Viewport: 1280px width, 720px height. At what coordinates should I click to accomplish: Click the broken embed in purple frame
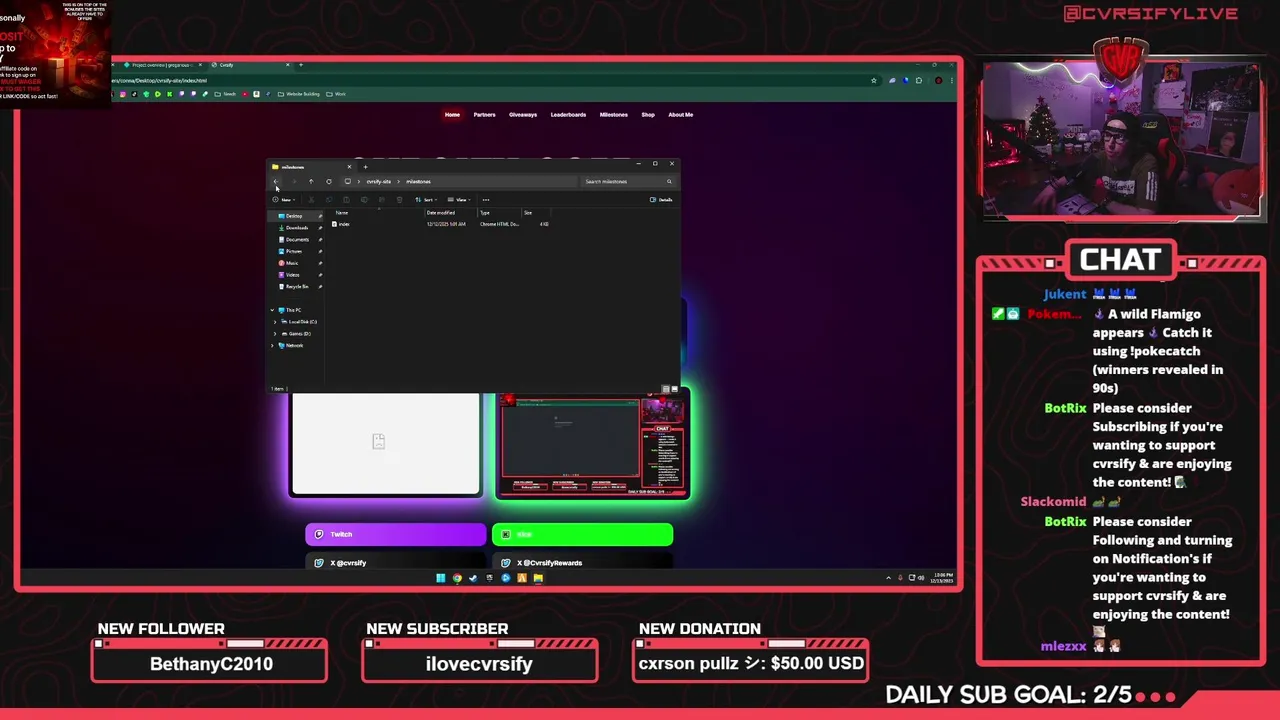click(x=385, y=443)
